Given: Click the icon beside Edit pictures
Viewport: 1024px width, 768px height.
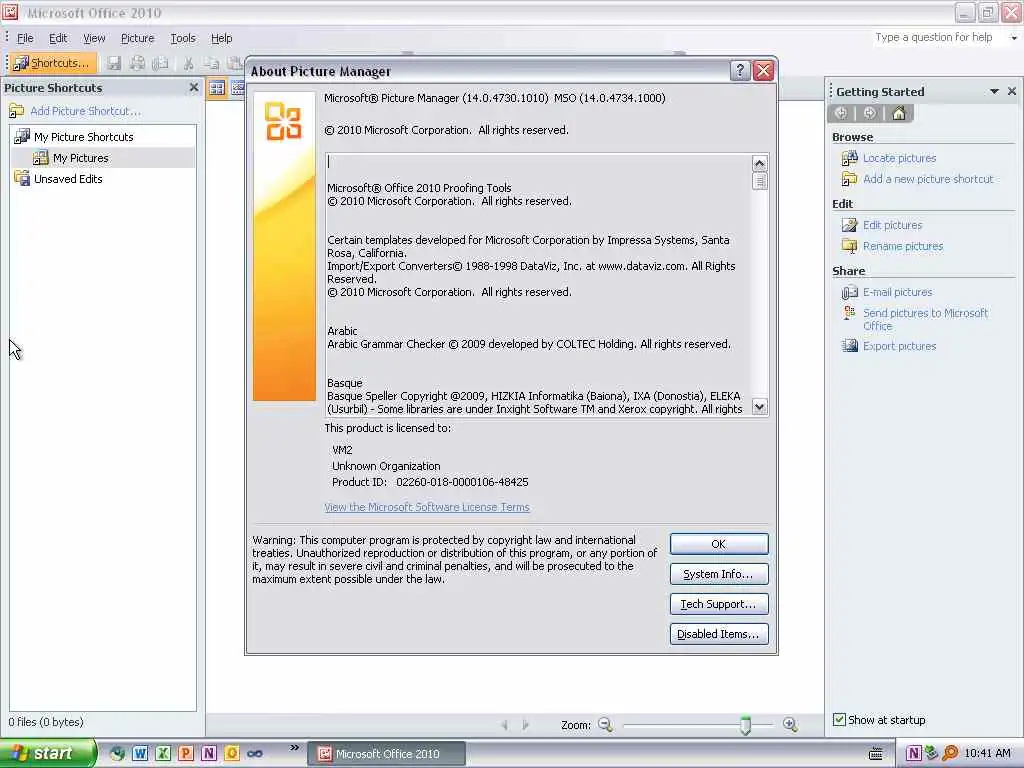Looking at the screenshot, I should (x=850, y=225).
